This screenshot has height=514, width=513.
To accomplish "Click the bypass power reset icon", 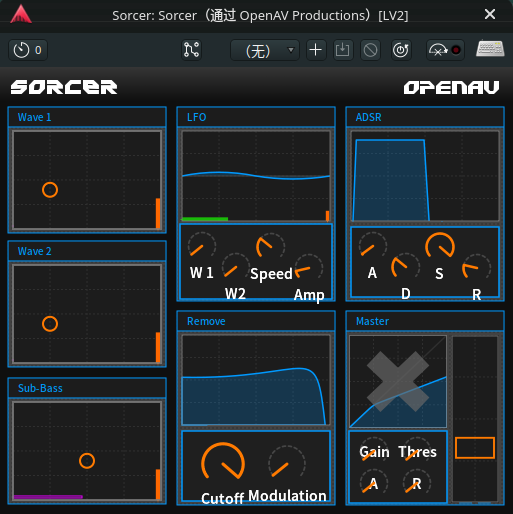I will 401,50.
